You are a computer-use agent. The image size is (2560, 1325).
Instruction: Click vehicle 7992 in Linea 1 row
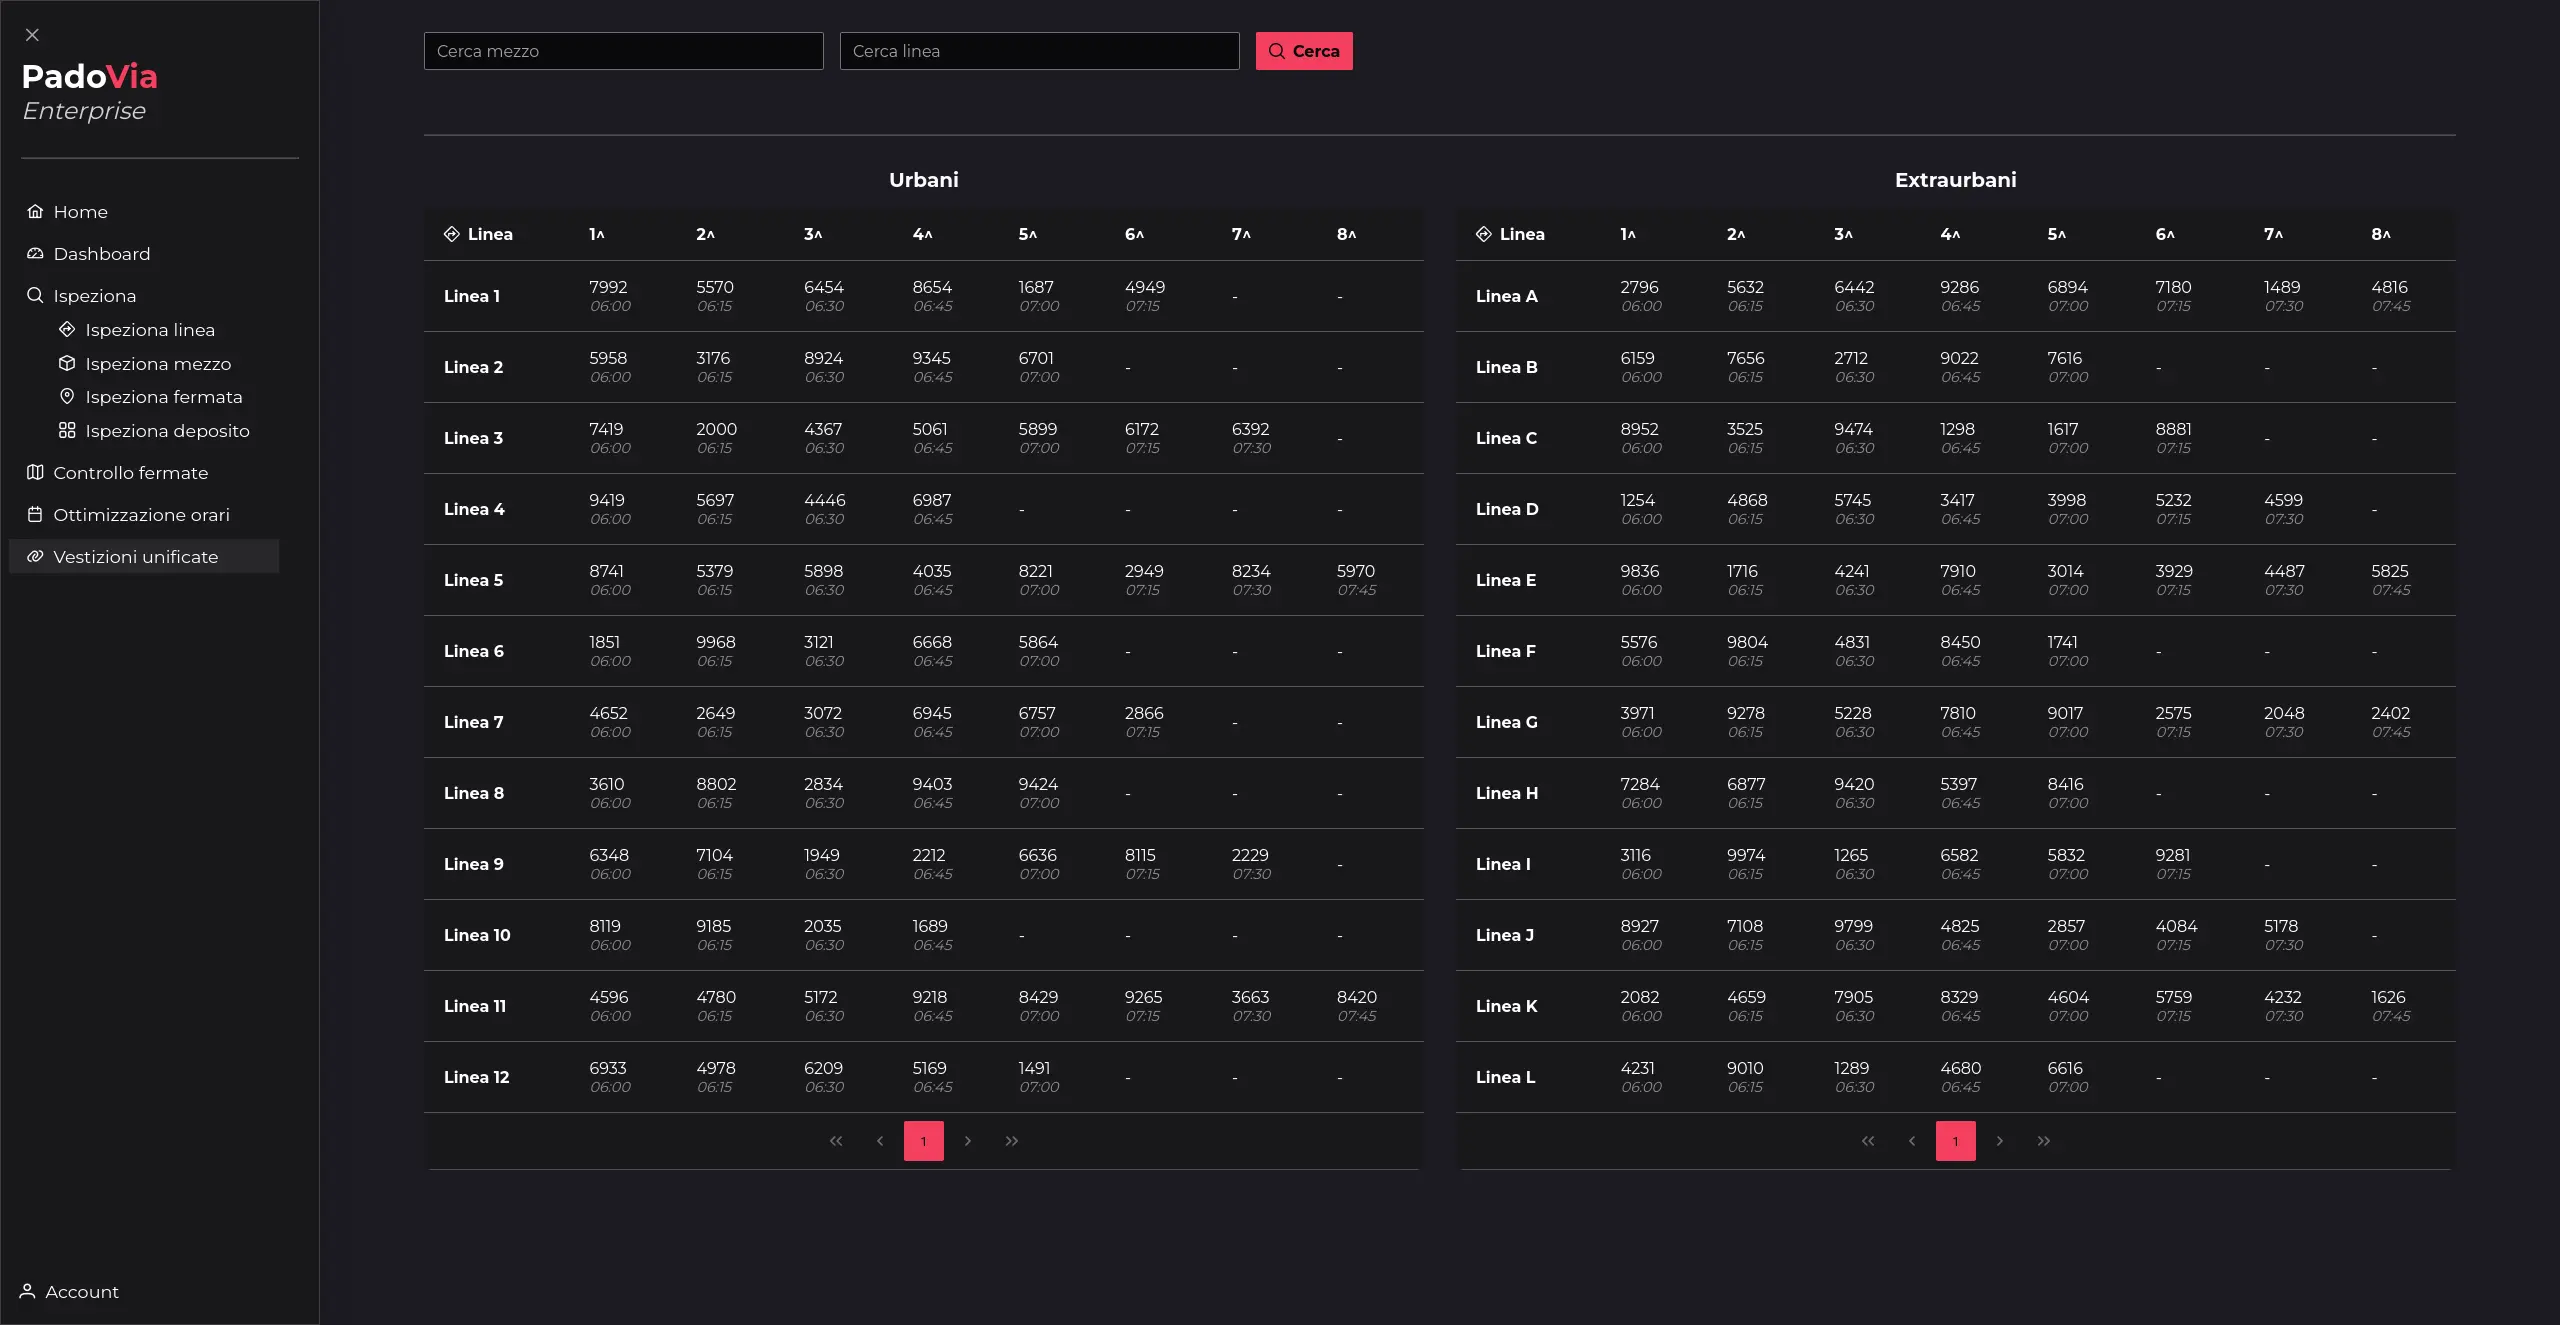608,287
